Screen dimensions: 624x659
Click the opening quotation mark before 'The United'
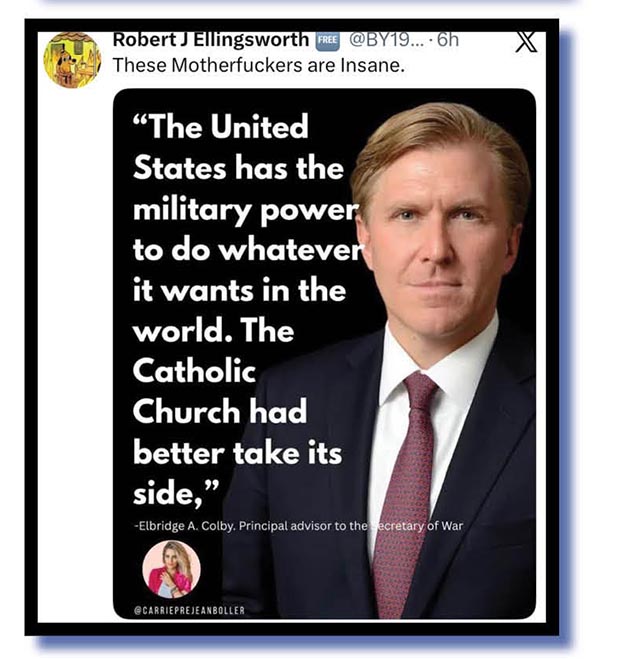coord(141,124)
